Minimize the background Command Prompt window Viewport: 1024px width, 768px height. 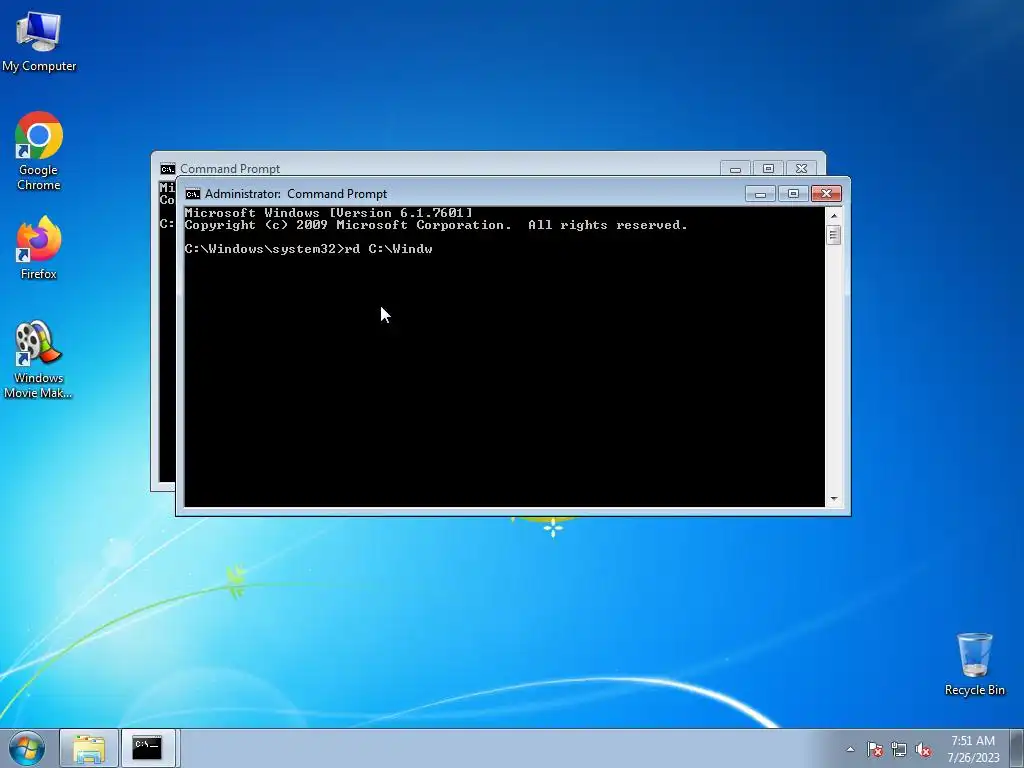735,169
